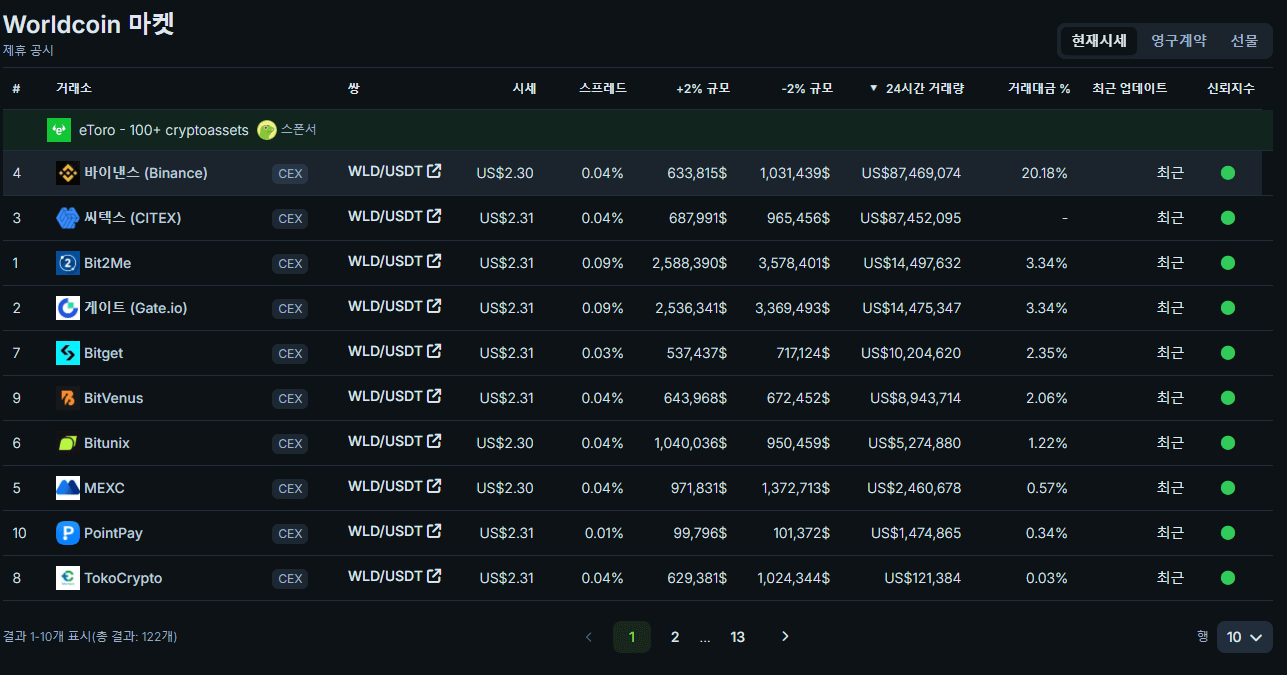Open external link icon in Bitget row
Image resolution: width=1287 pixels, height=675 pixels.
[434, 351]
